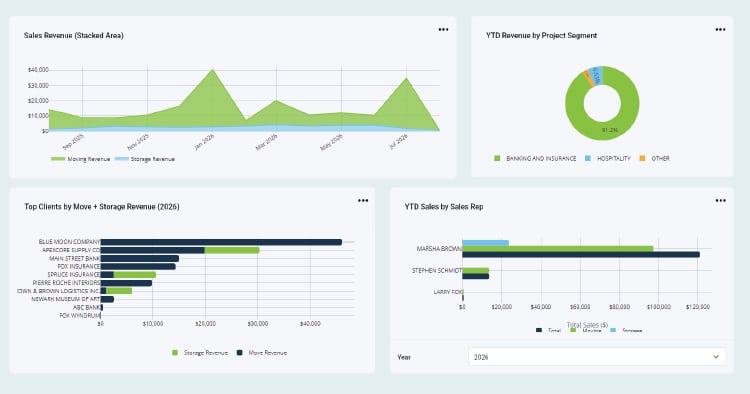
Task: Click the 'Year' field label
Action: tap(404, 357)
